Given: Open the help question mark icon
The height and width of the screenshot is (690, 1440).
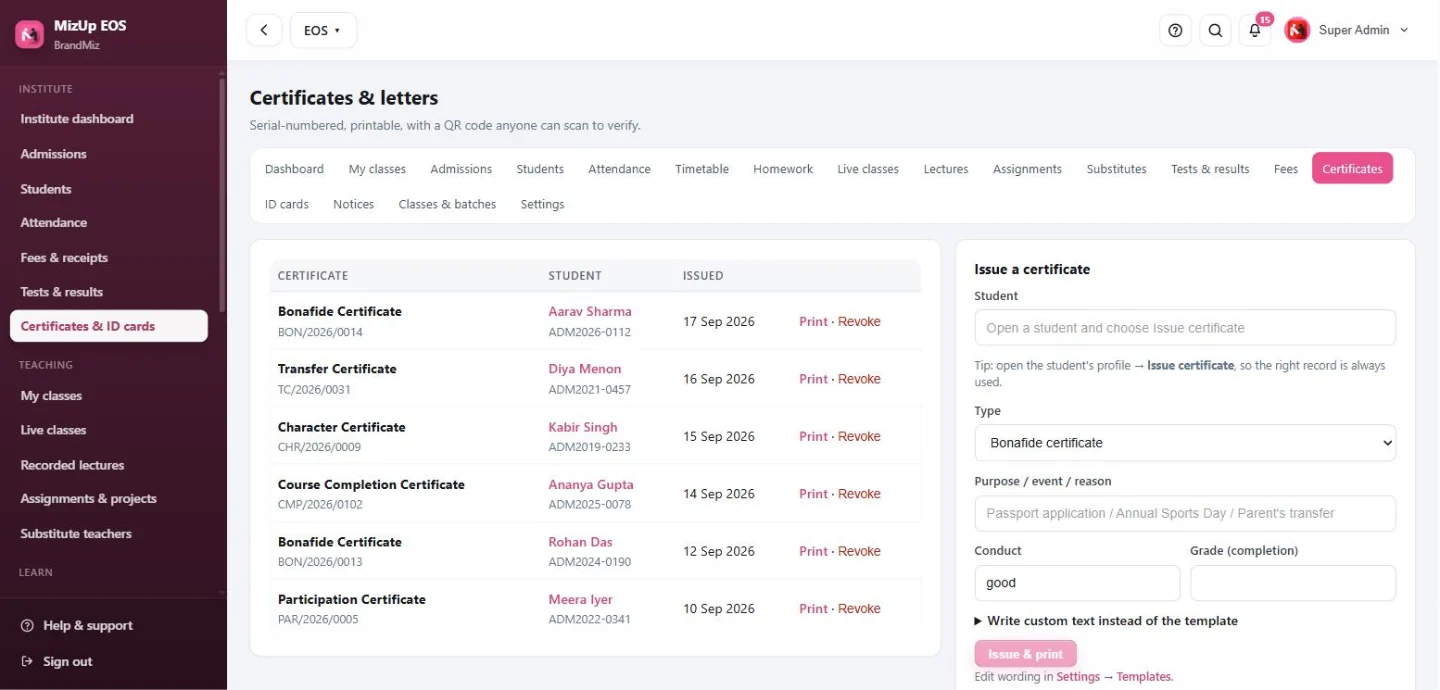Looking at the screenshot, I should [1175, 30].
